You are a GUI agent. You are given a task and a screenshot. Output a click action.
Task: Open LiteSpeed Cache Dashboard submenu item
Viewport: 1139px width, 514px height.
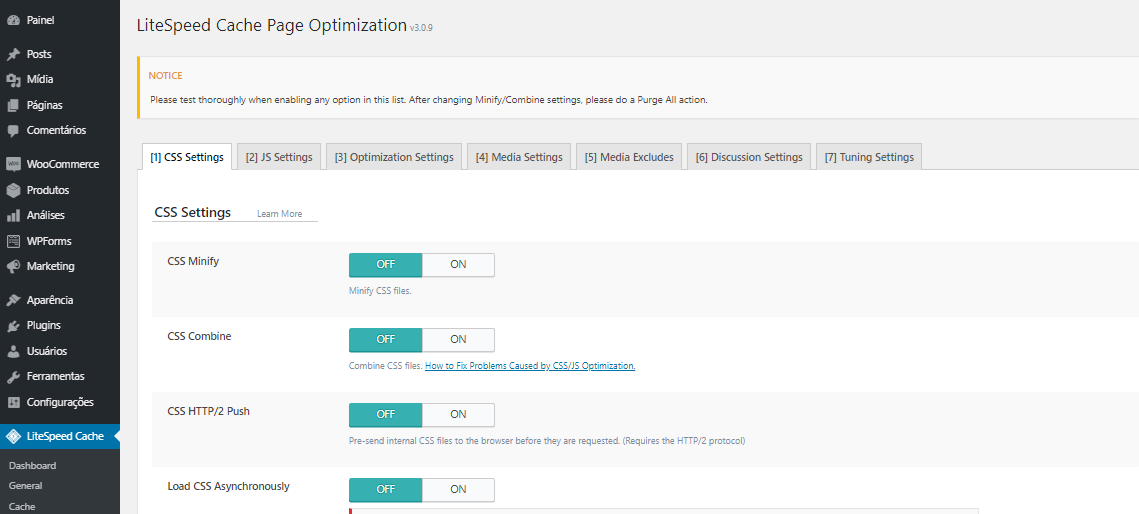pyautogui.click(x=32, y=466)
